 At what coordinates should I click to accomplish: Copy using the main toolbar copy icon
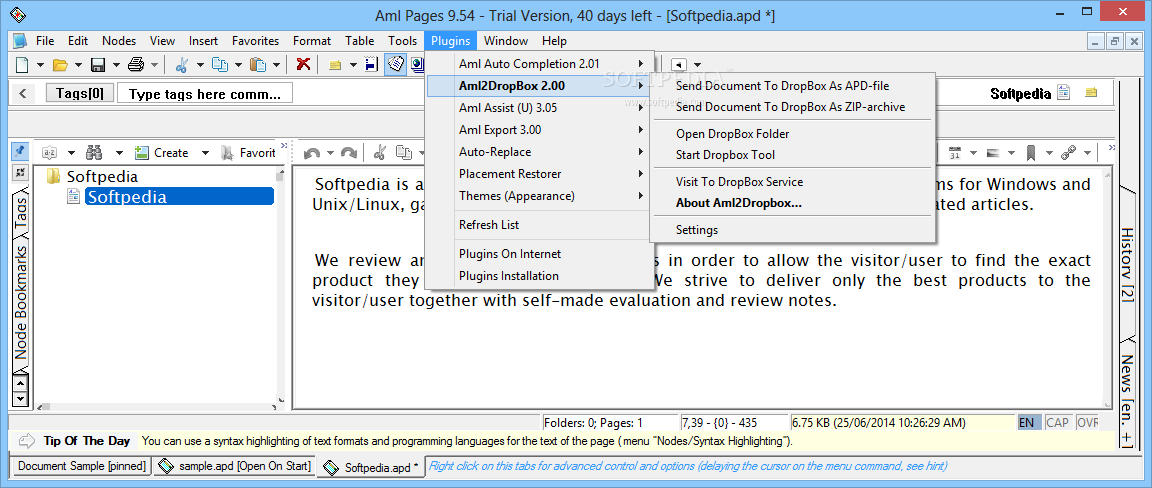(x=220, y=65)
